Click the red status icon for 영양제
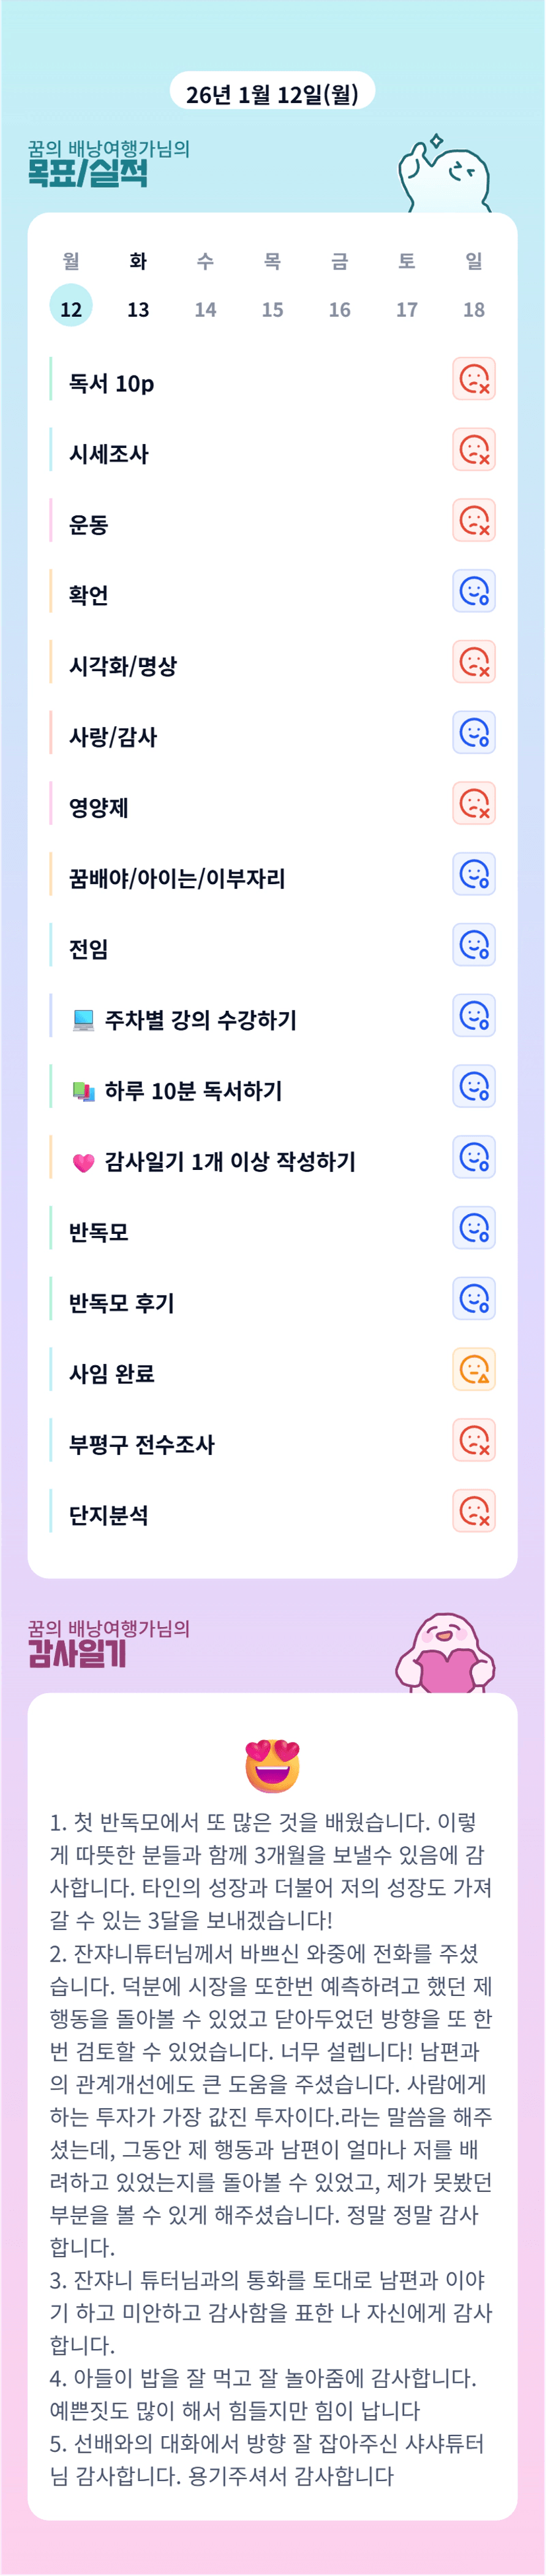The height and width of the screenshot is (2576, 546). 473,804
